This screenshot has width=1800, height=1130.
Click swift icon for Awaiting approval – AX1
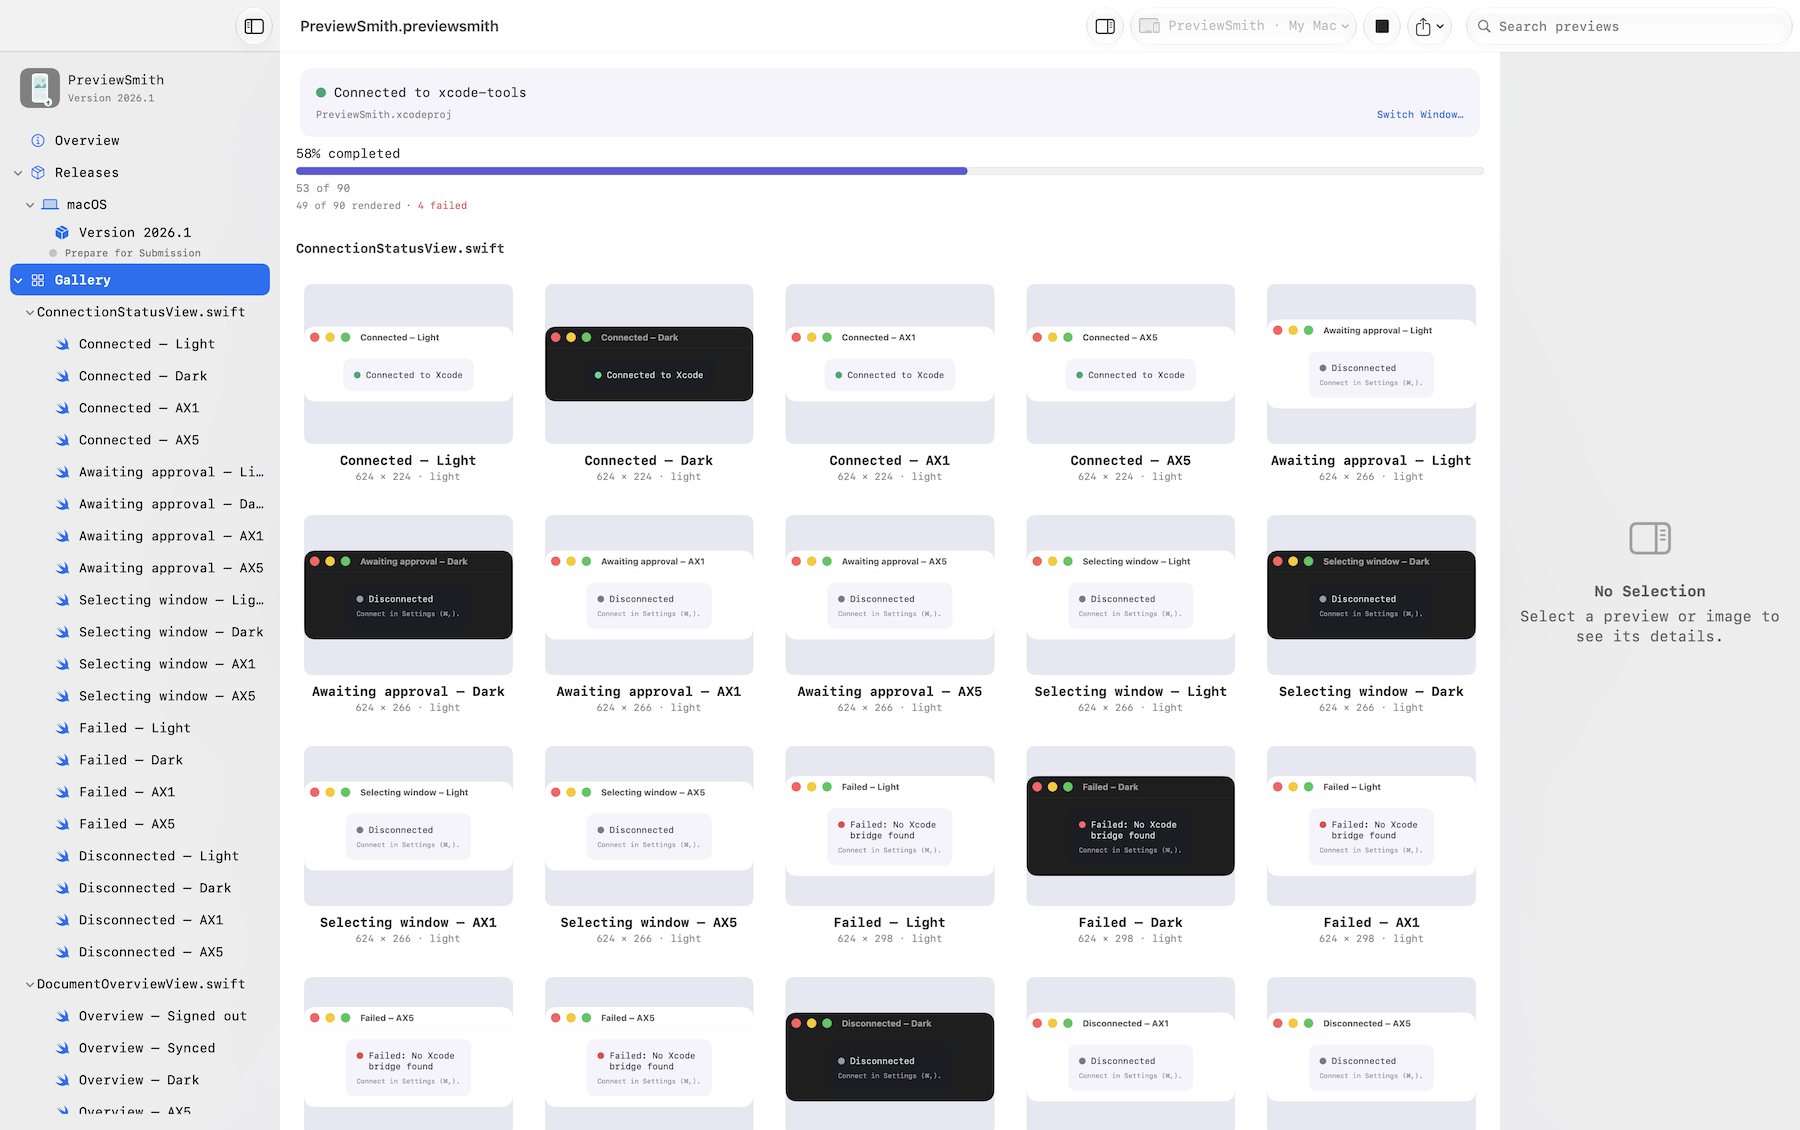pyautogui.click(x=62, y=536)
